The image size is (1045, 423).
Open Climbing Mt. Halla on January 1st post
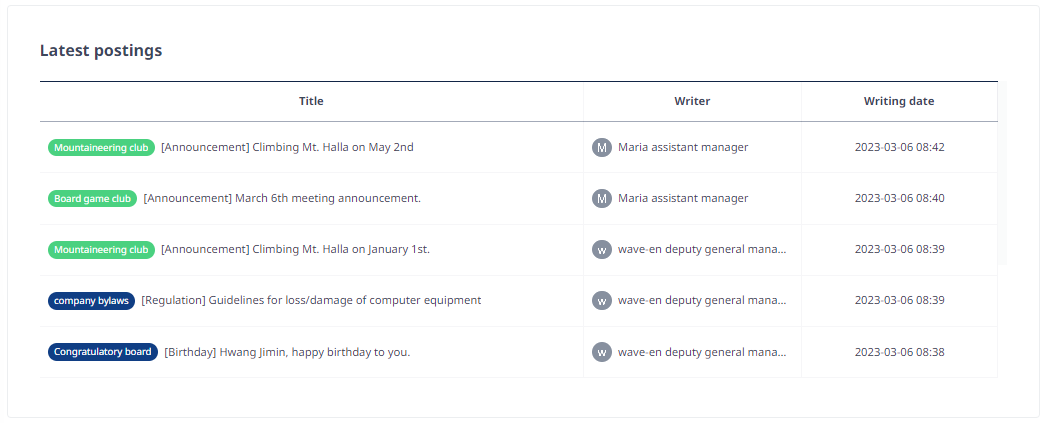click(295, 250)
